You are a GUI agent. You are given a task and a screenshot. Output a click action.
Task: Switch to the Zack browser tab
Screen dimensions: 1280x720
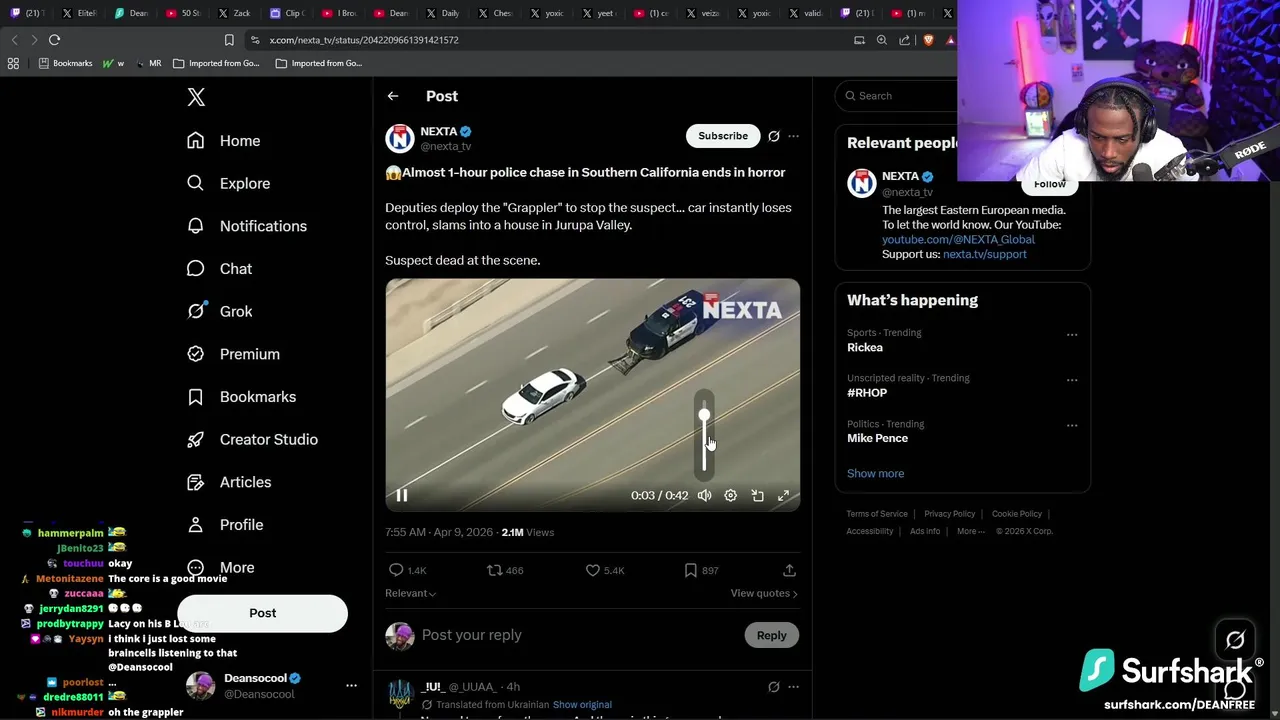235,13
